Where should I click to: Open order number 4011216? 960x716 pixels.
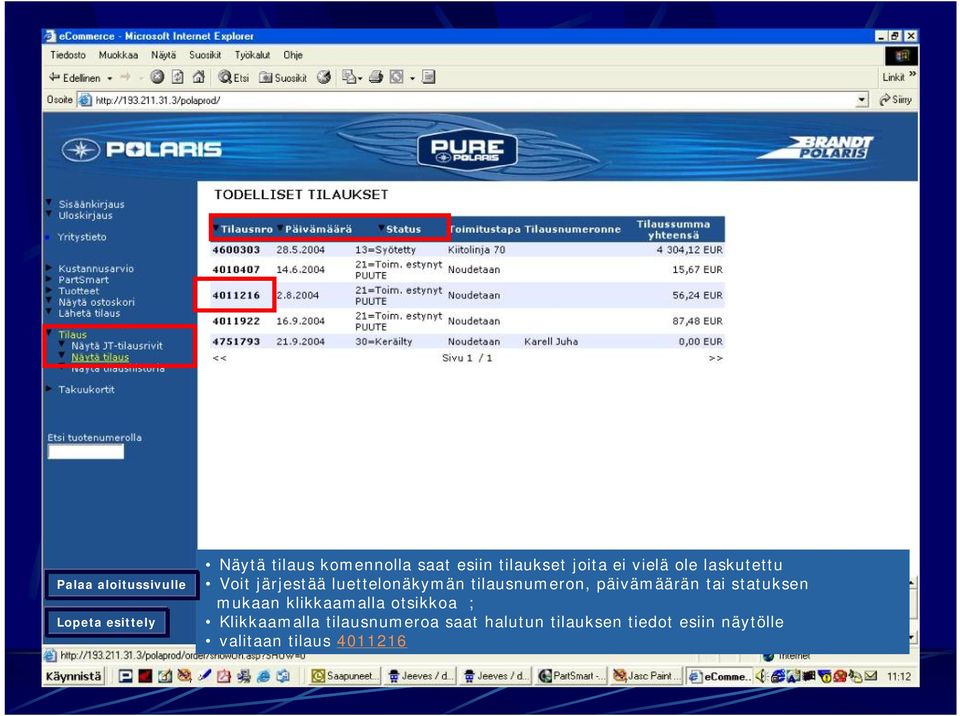tap(236, 295)
